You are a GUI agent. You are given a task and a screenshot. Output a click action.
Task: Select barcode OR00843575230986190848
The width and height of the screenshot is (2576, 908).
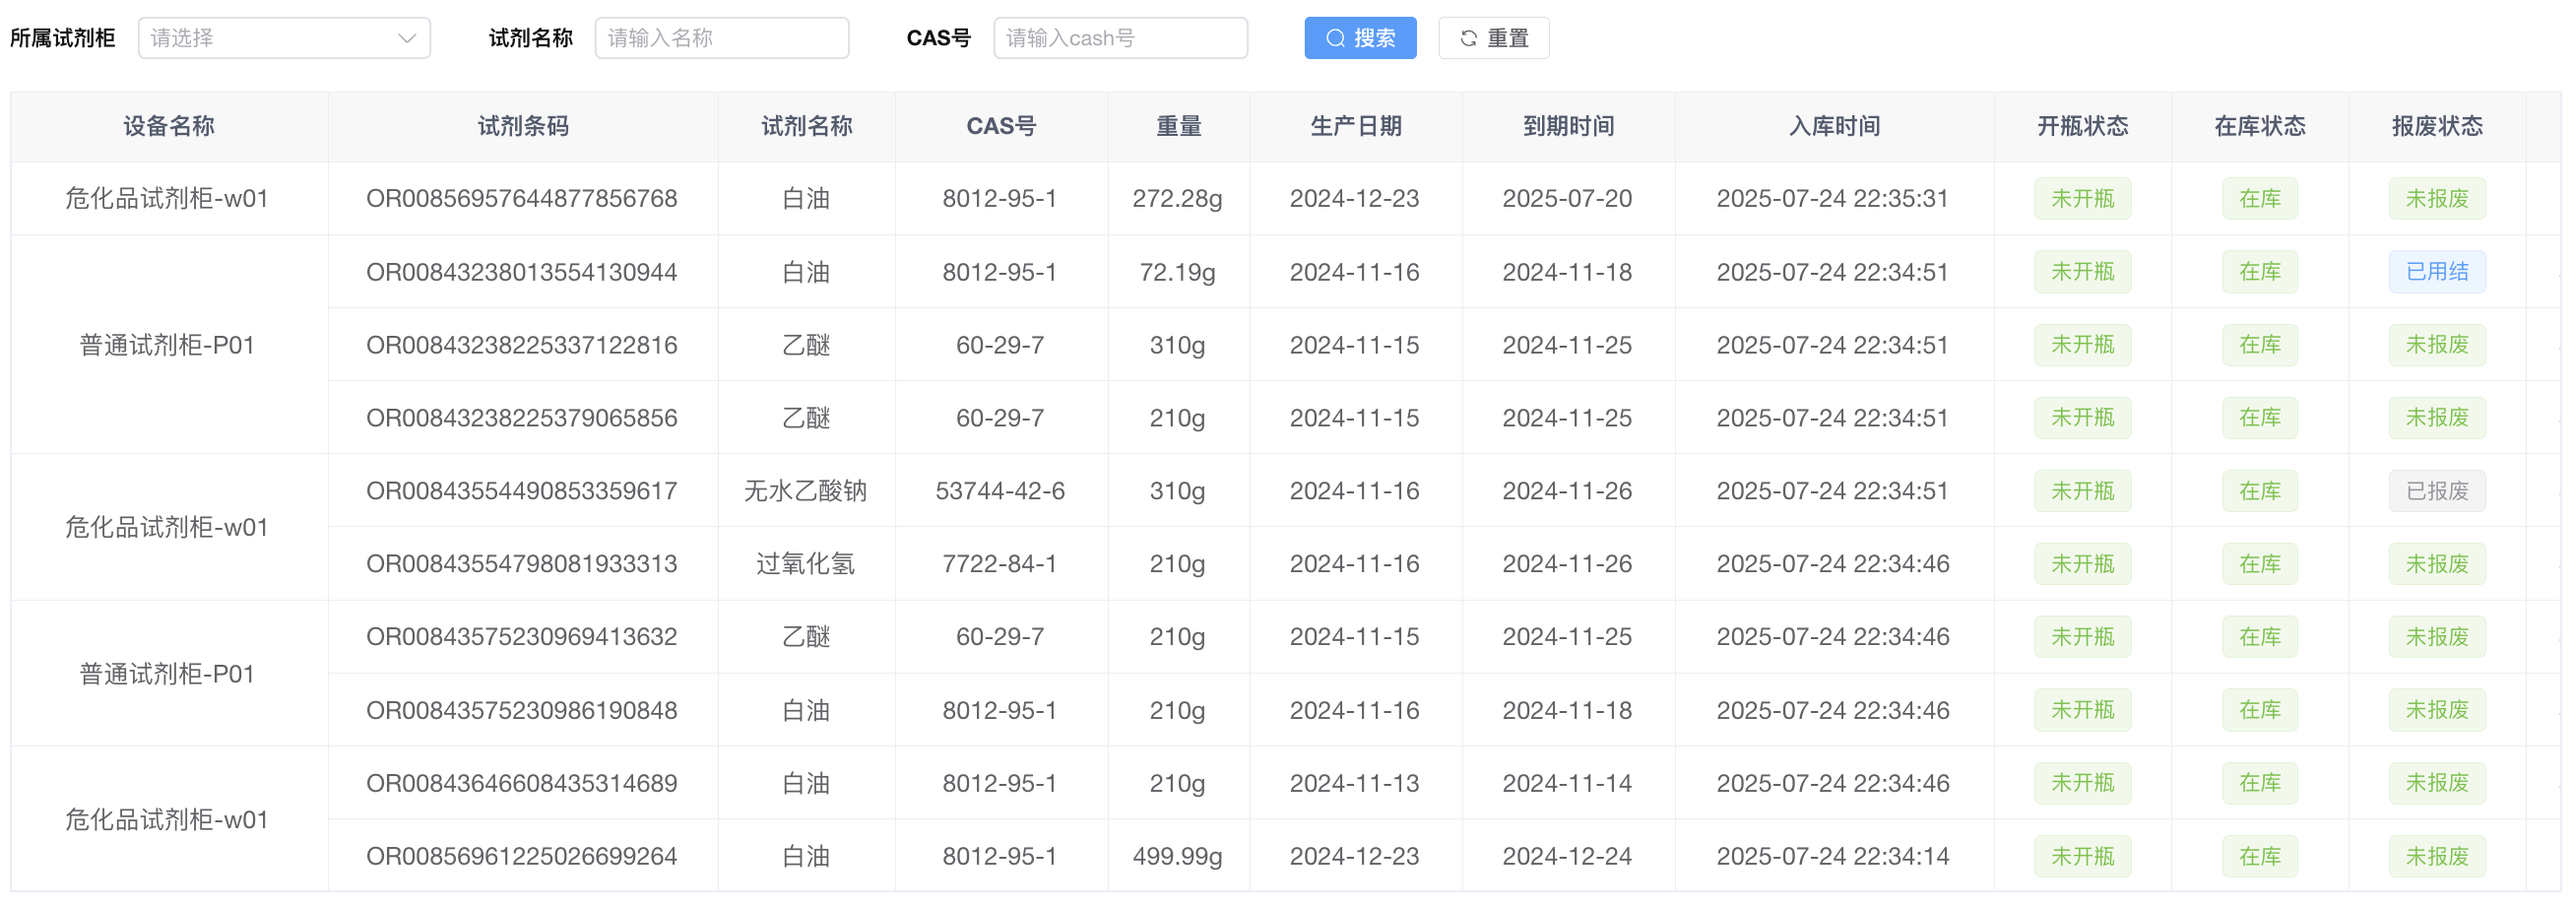(x=522, y=710)
